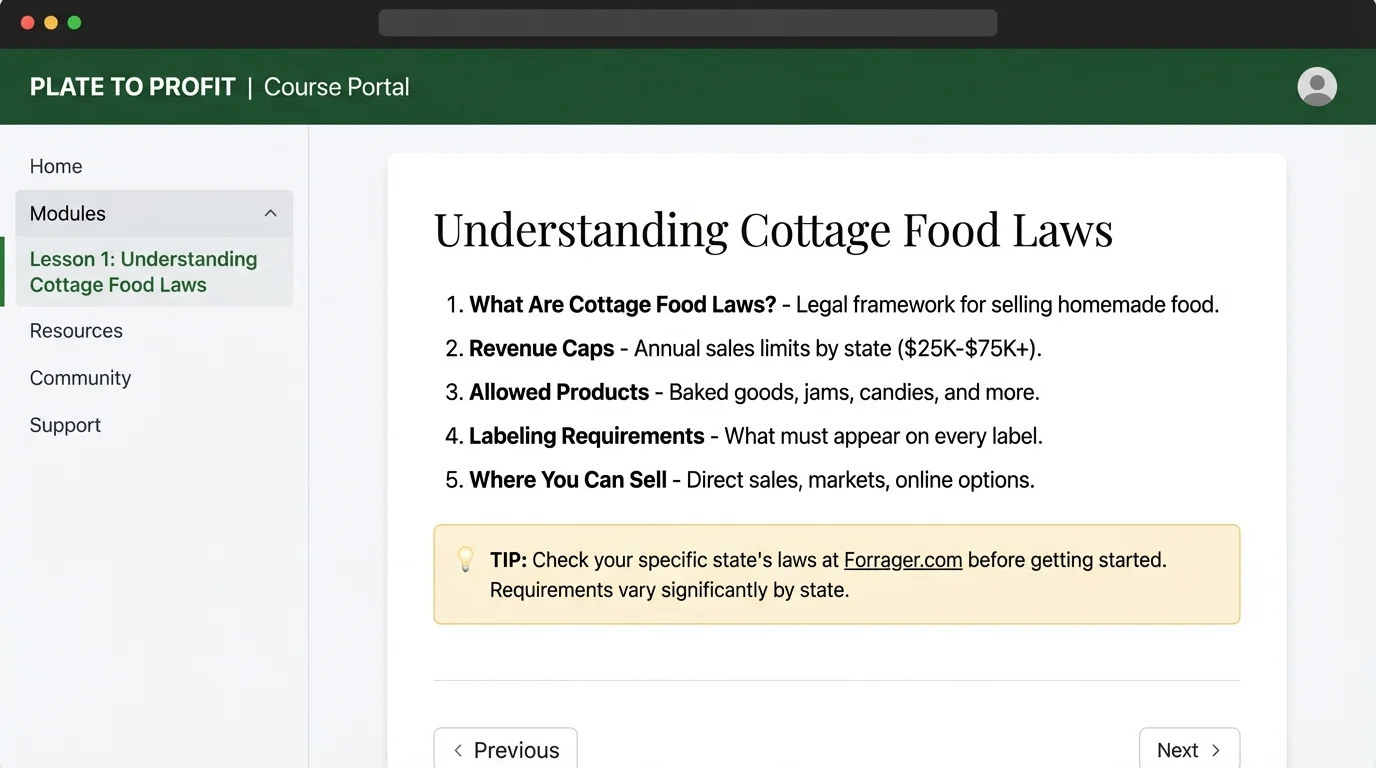Screen dimensions: 1376x768
Task: Go to the Support page
Action: point(65,425)
